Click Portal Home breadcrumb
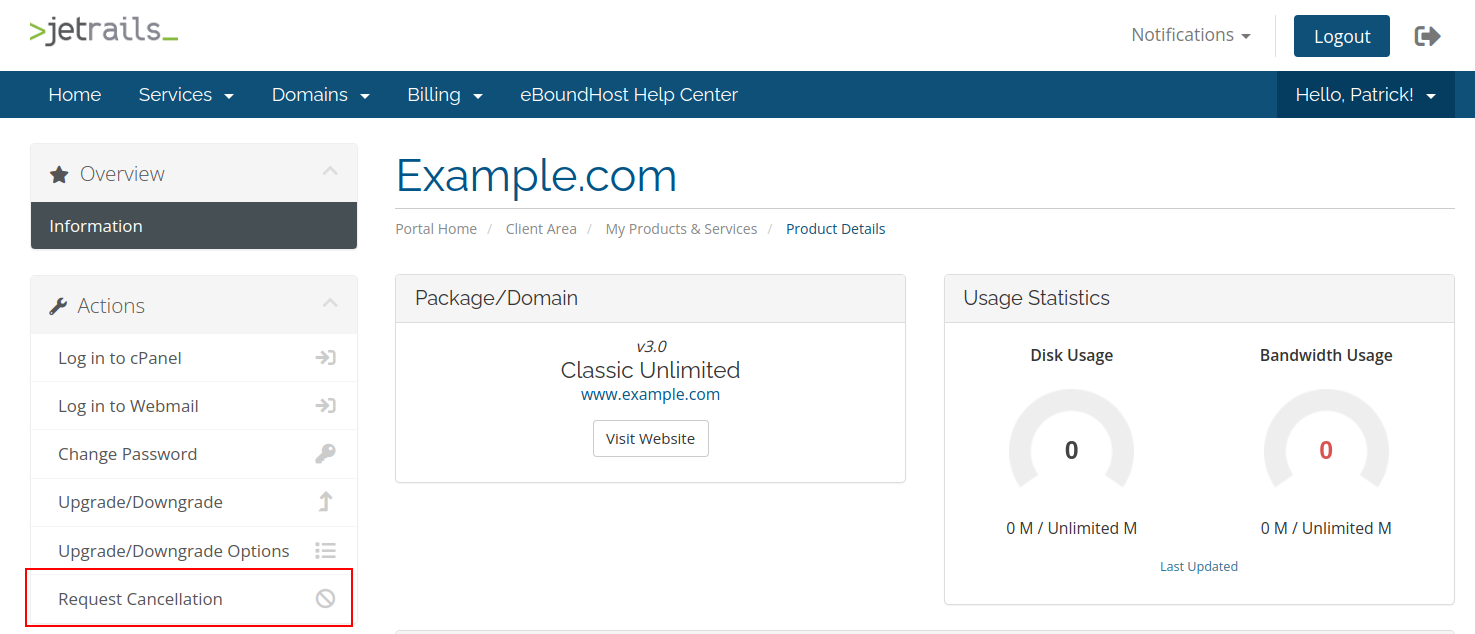Screen dimensions: 1475x634 click(x=436, y=229)
